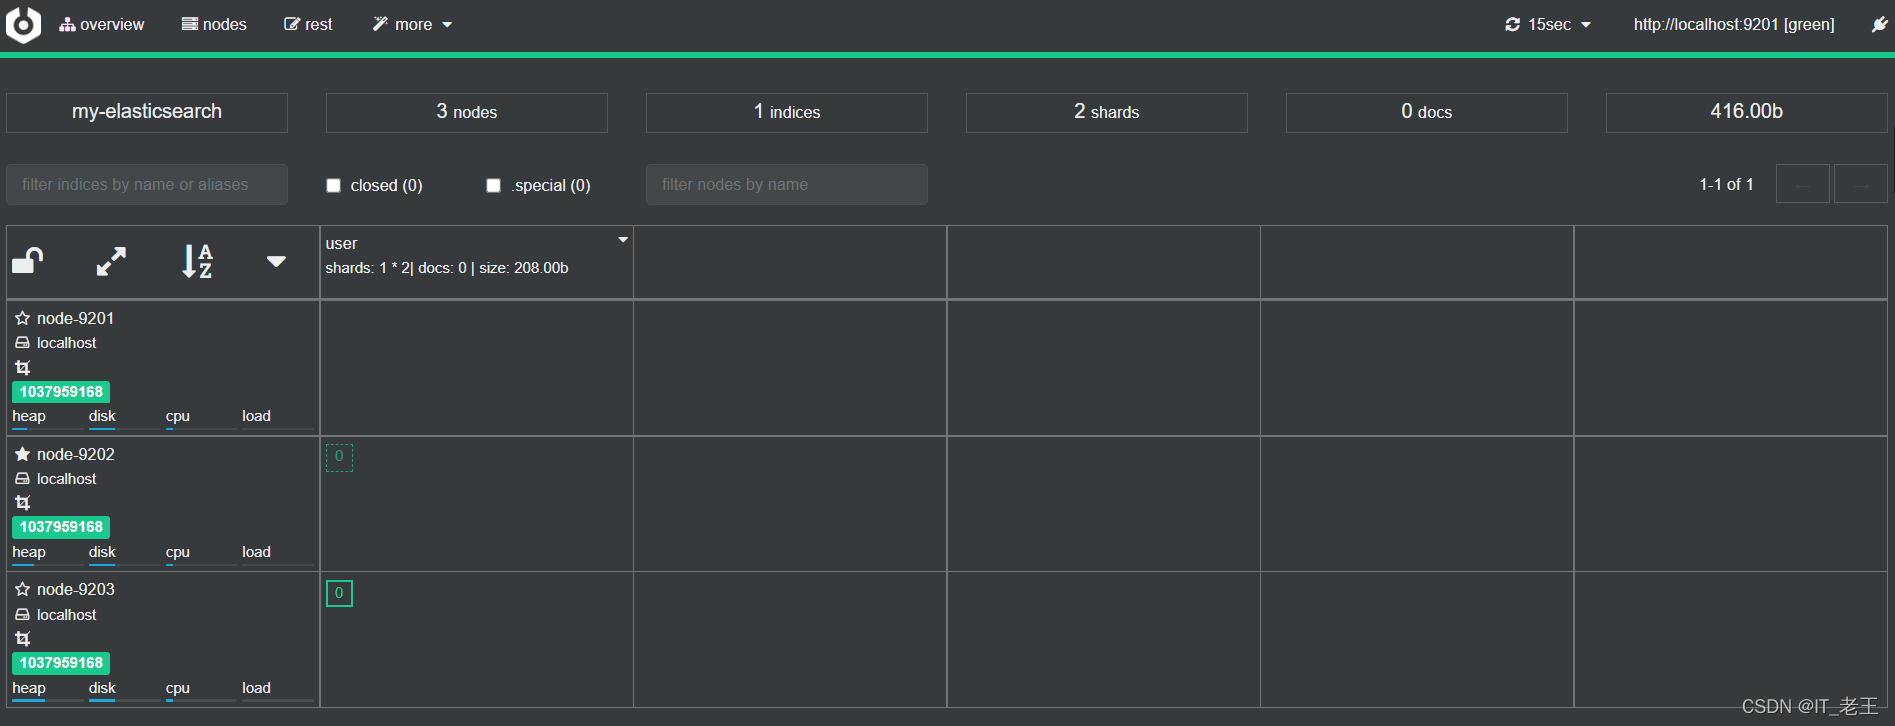
Task: Click the my-elasticsearch cluster name box
Action: 147,112
